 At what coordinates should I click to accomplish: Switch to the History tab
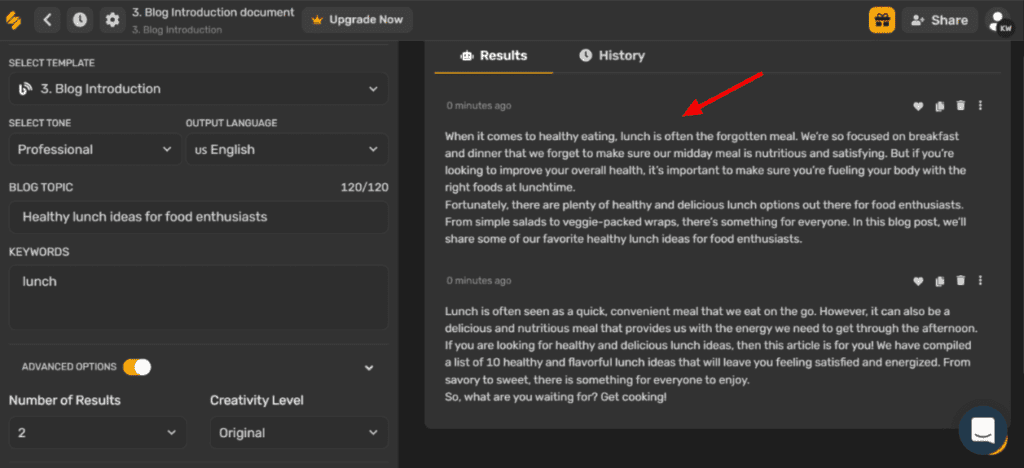[x=611, y=56]
